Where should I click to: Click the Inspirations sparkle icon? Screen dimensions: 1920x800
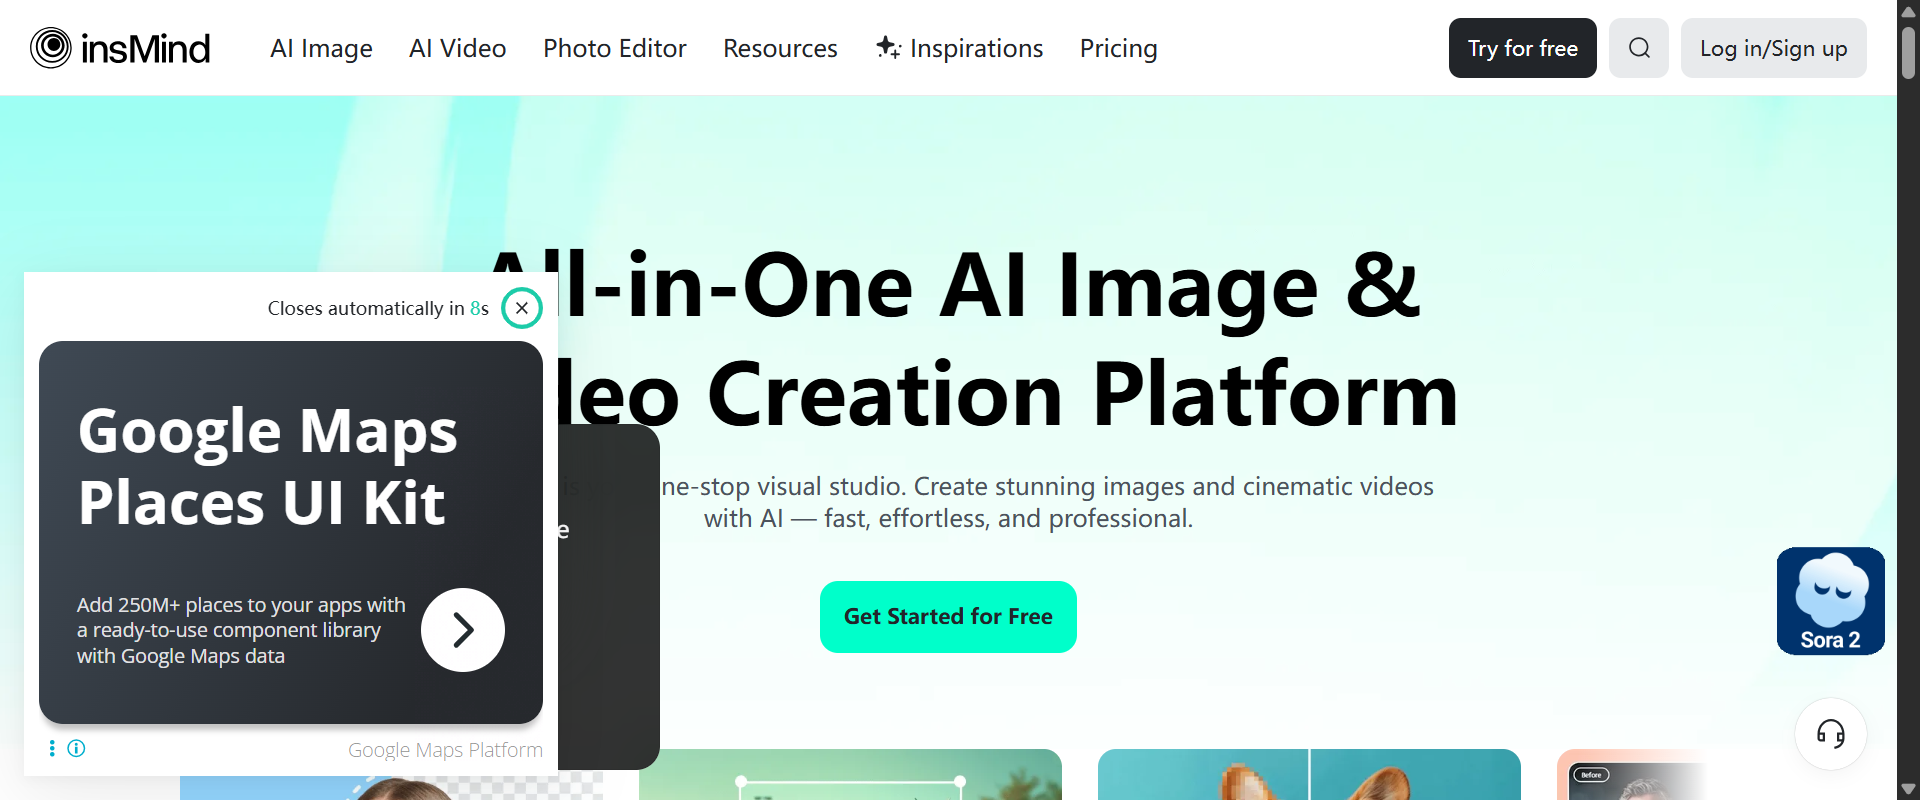pyautogui.click(x=888, y=47)
